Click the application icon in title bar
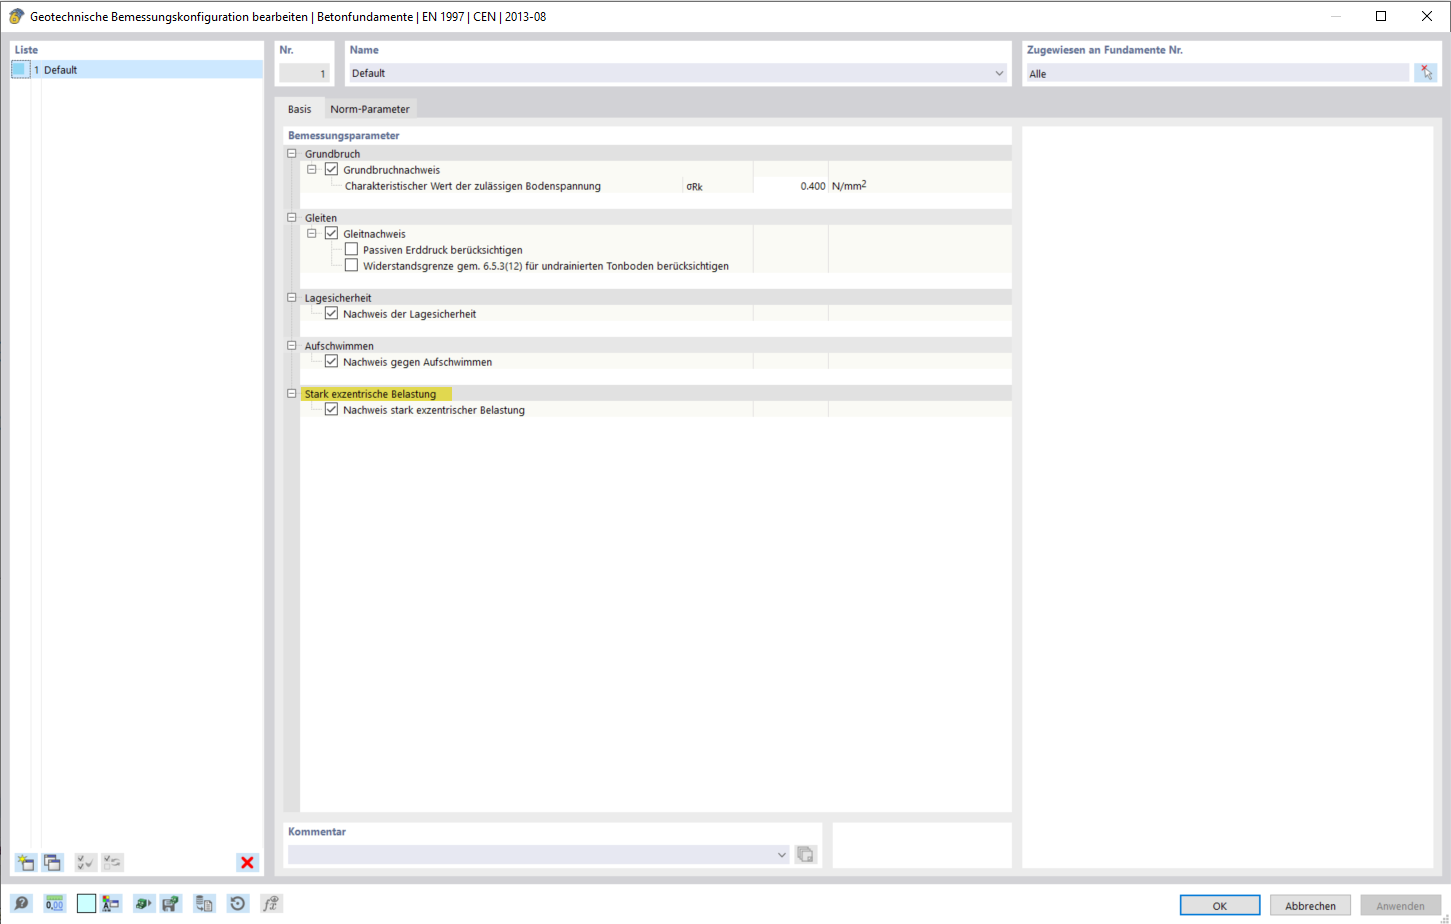Screen dimensions: 1451x924 (16, 16)
